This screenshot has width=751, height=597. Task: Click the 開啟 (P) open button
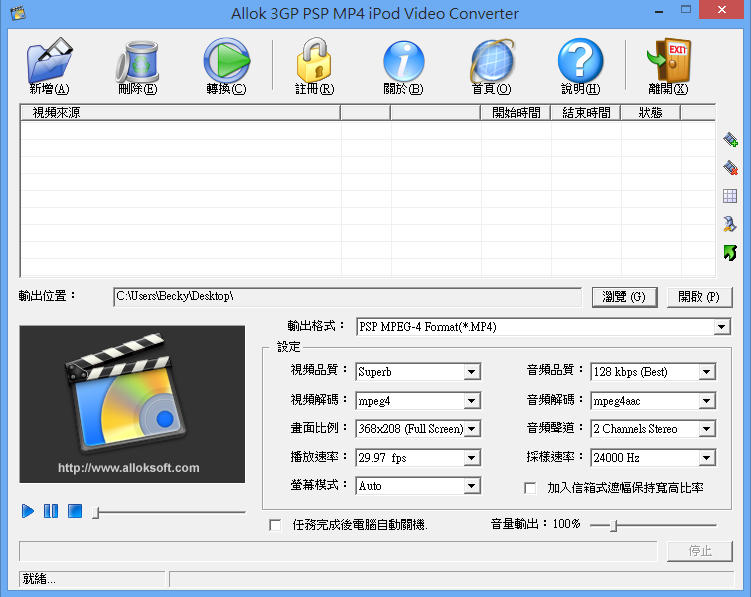[x=700, y=297]
